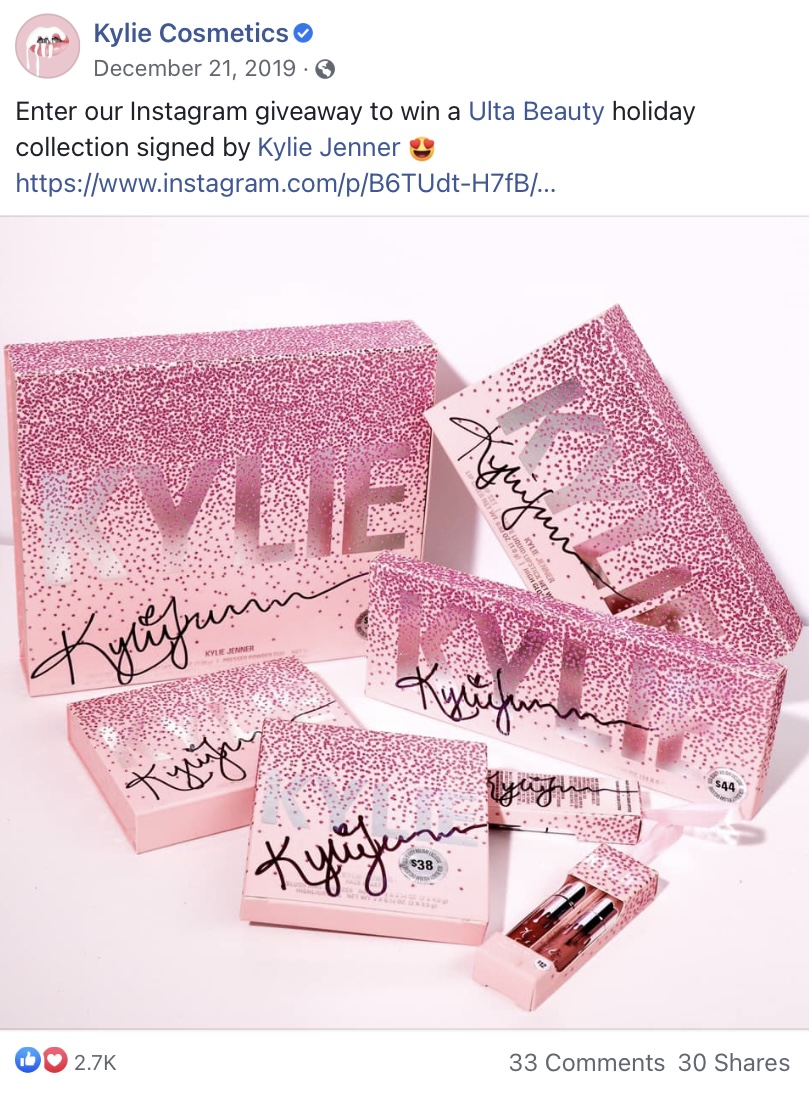Open the Kylie Cosmetics profile picture
Screen dimensions: 809x1093
pos(47,47)
